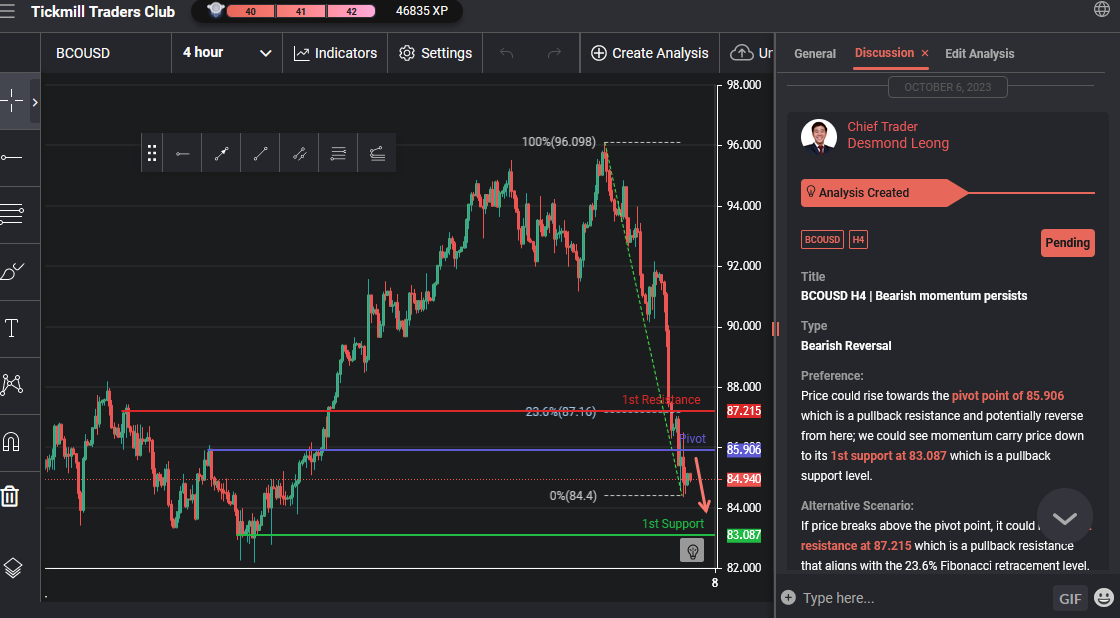Open the emoji picker
Screen dimensions: 1120x618
1104,598
